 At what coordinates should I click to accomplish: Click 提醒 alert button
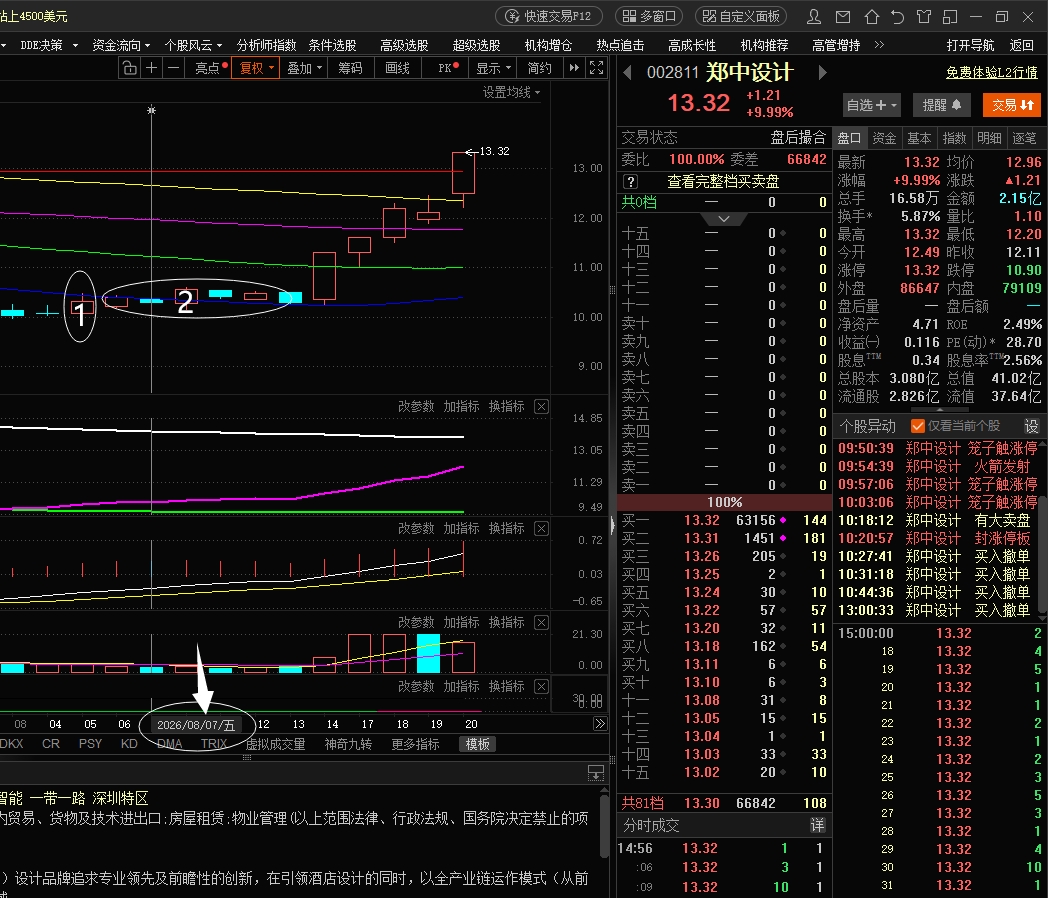941,105
